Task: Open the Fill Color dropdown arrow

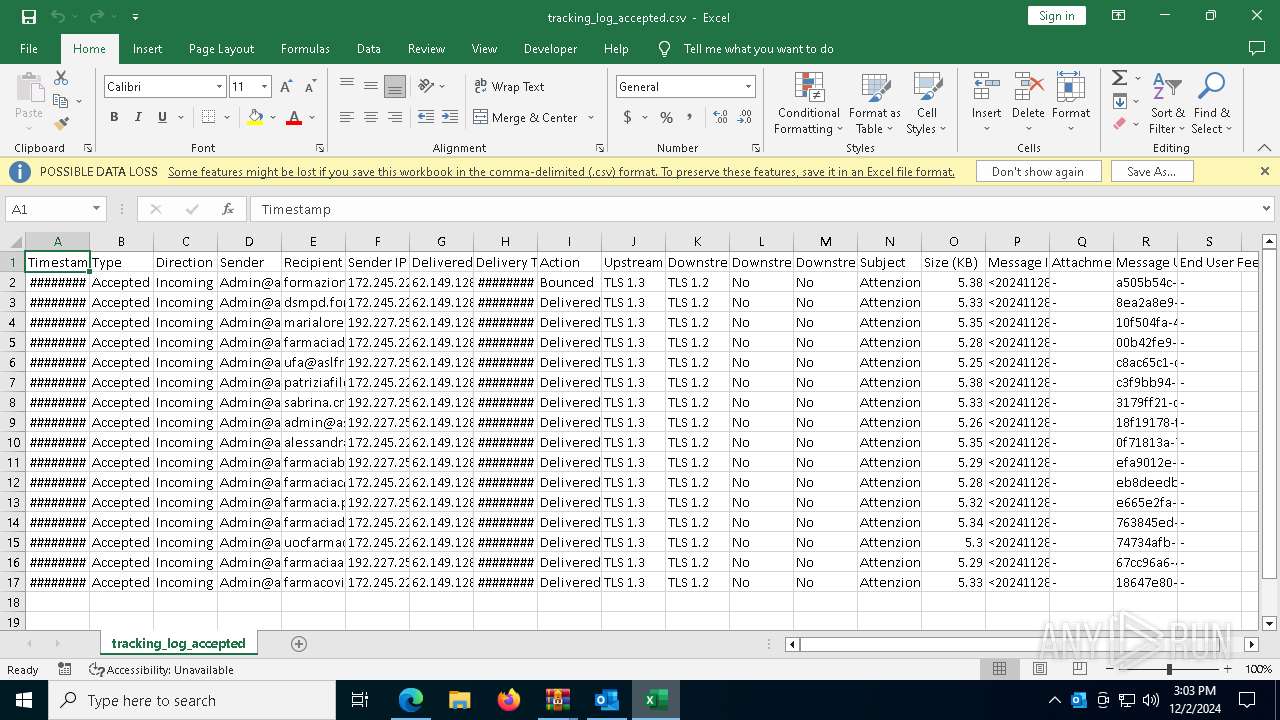Action: 272,118
